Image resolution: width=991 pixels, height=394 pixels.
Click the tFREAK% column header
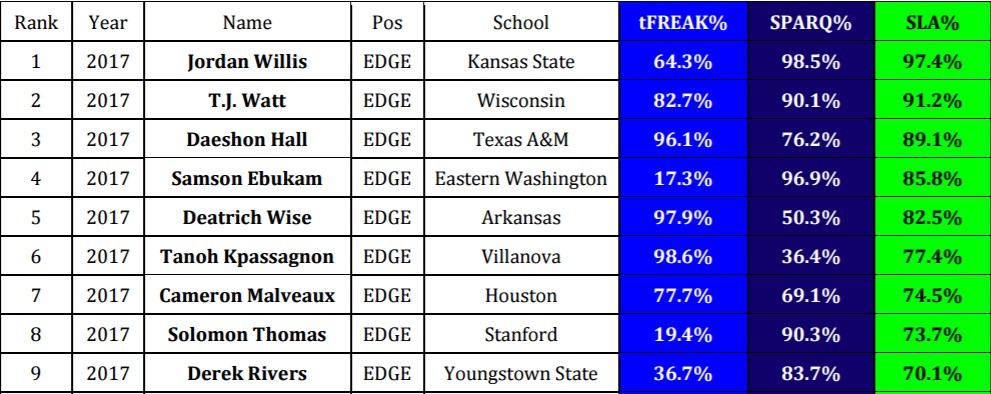(x=683, y=22)
